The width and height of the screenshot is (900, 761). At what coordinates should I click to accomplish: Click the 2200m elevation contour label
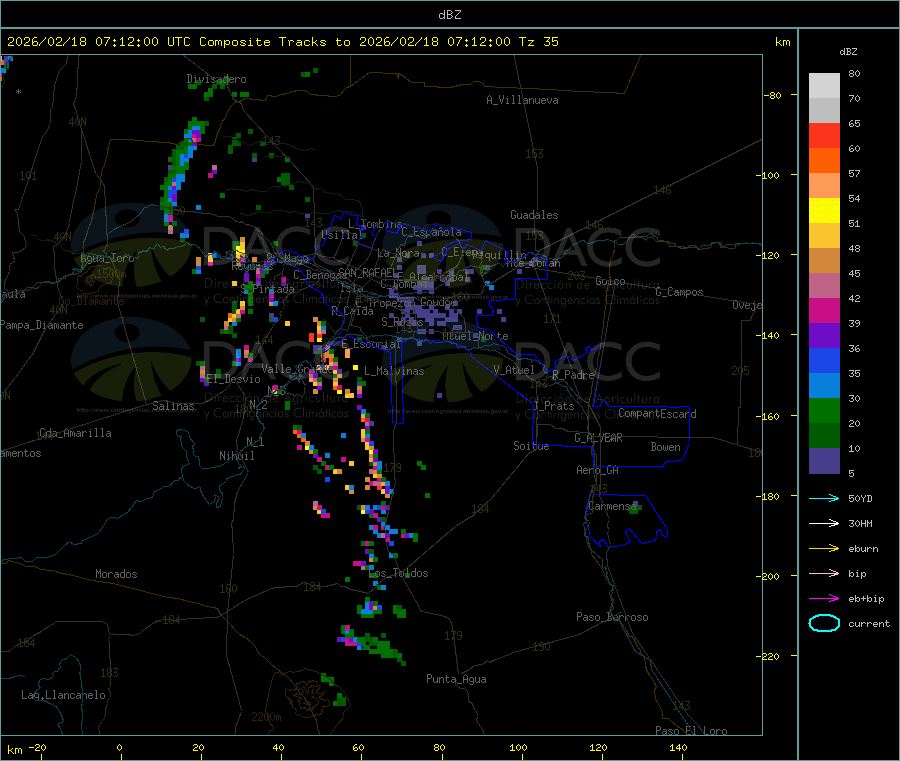click(266, 717)
